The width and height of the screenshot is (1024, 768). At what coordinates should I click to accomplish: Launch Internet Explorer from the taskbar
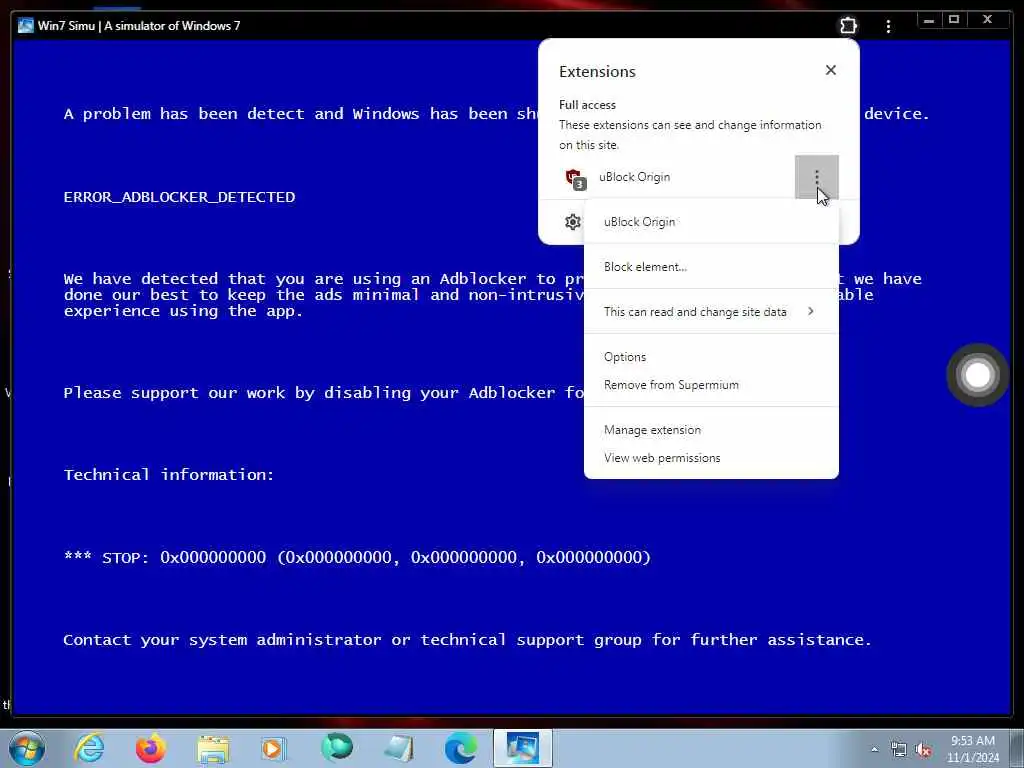(89, 748)
